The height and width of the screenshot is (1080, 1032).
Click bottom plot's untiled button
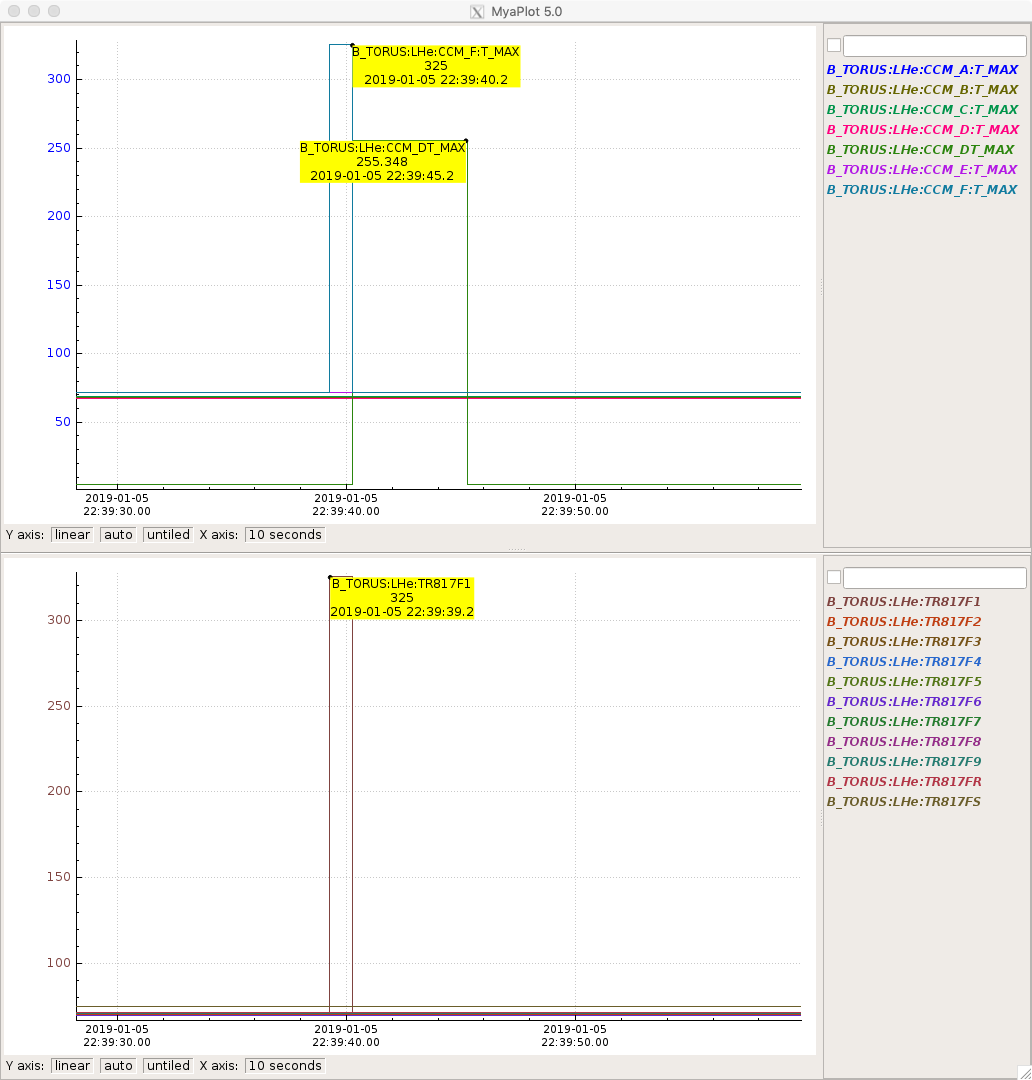pos(168,1066)
